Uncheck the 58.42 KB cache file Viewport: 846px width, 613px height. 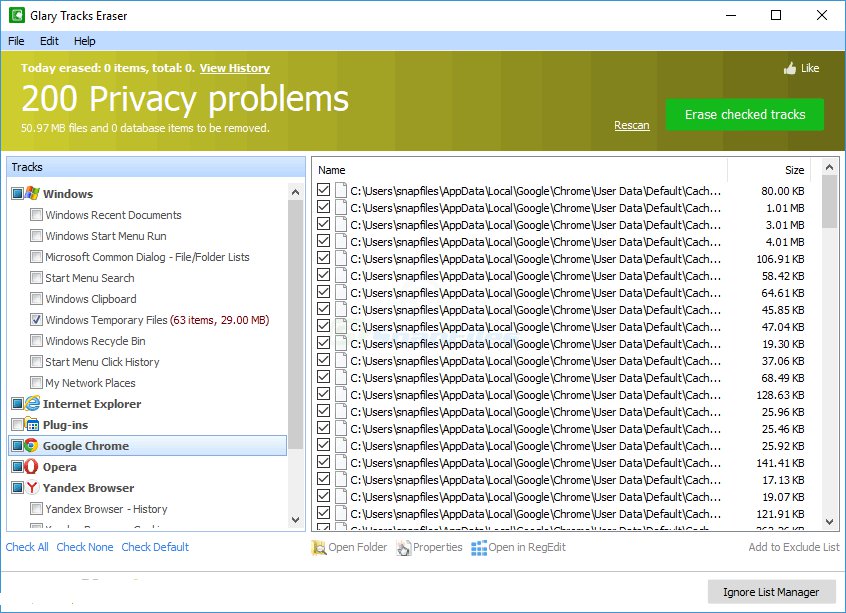coord(324,275)
